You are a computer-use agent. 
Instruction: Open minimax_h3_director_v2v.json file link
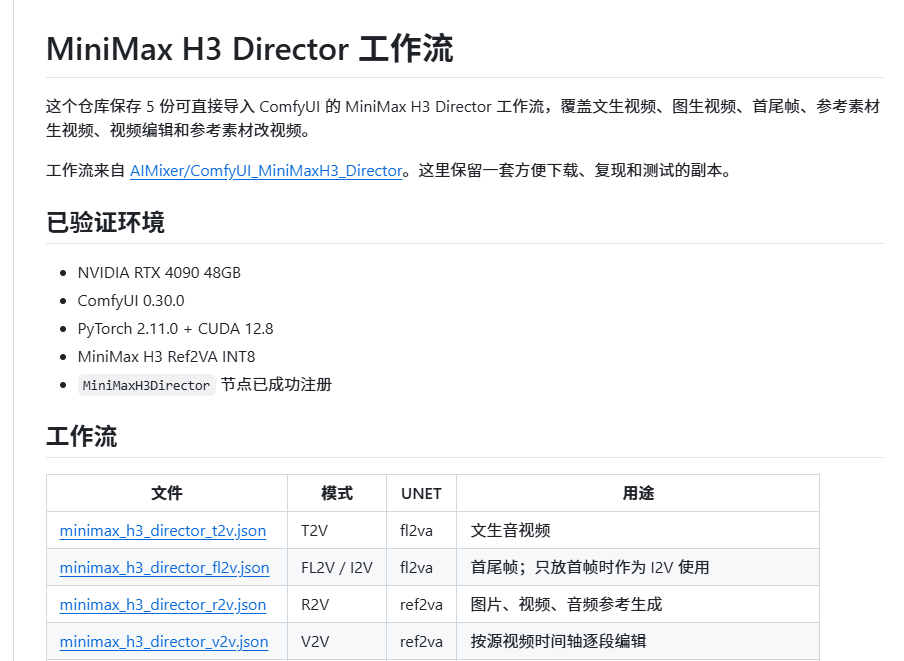(x=164, y=641)
